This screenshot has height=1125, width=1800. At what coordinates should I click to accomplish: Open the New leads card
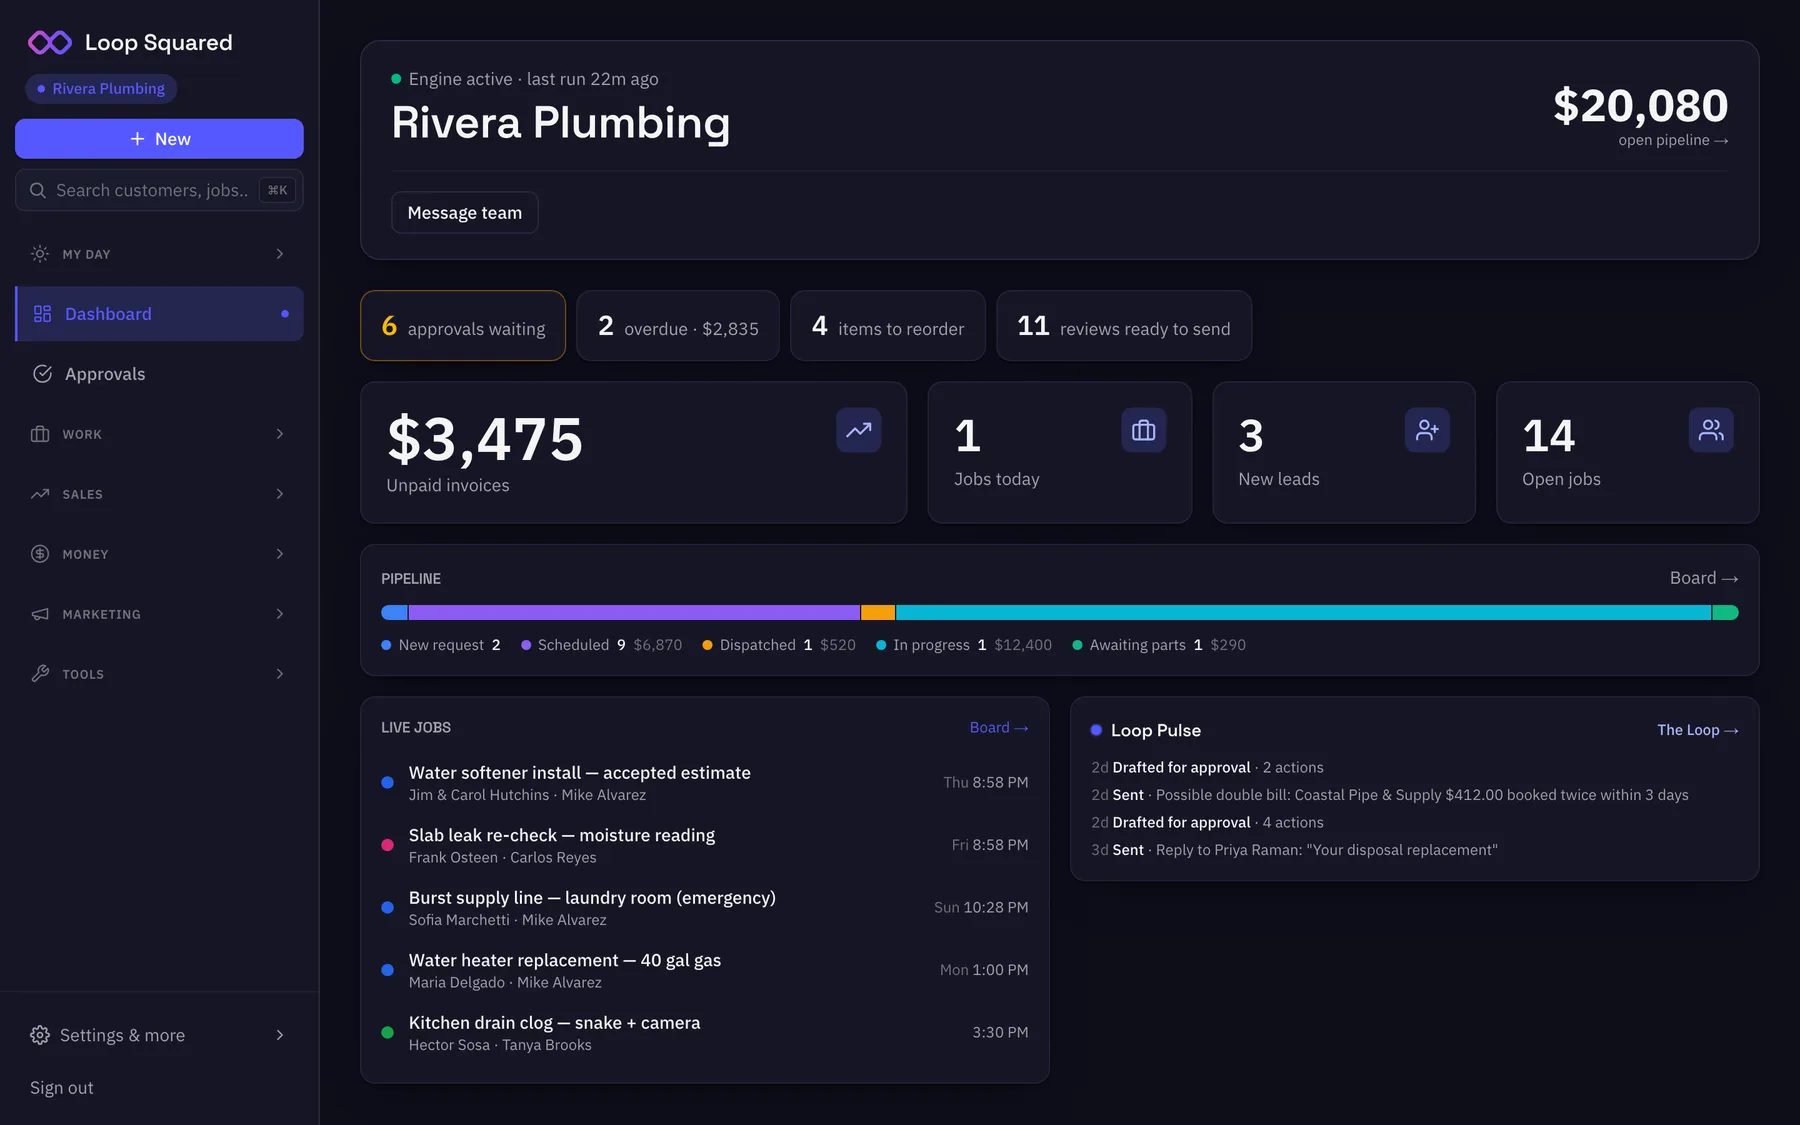pyautogui.click(x=1344, y=452)
